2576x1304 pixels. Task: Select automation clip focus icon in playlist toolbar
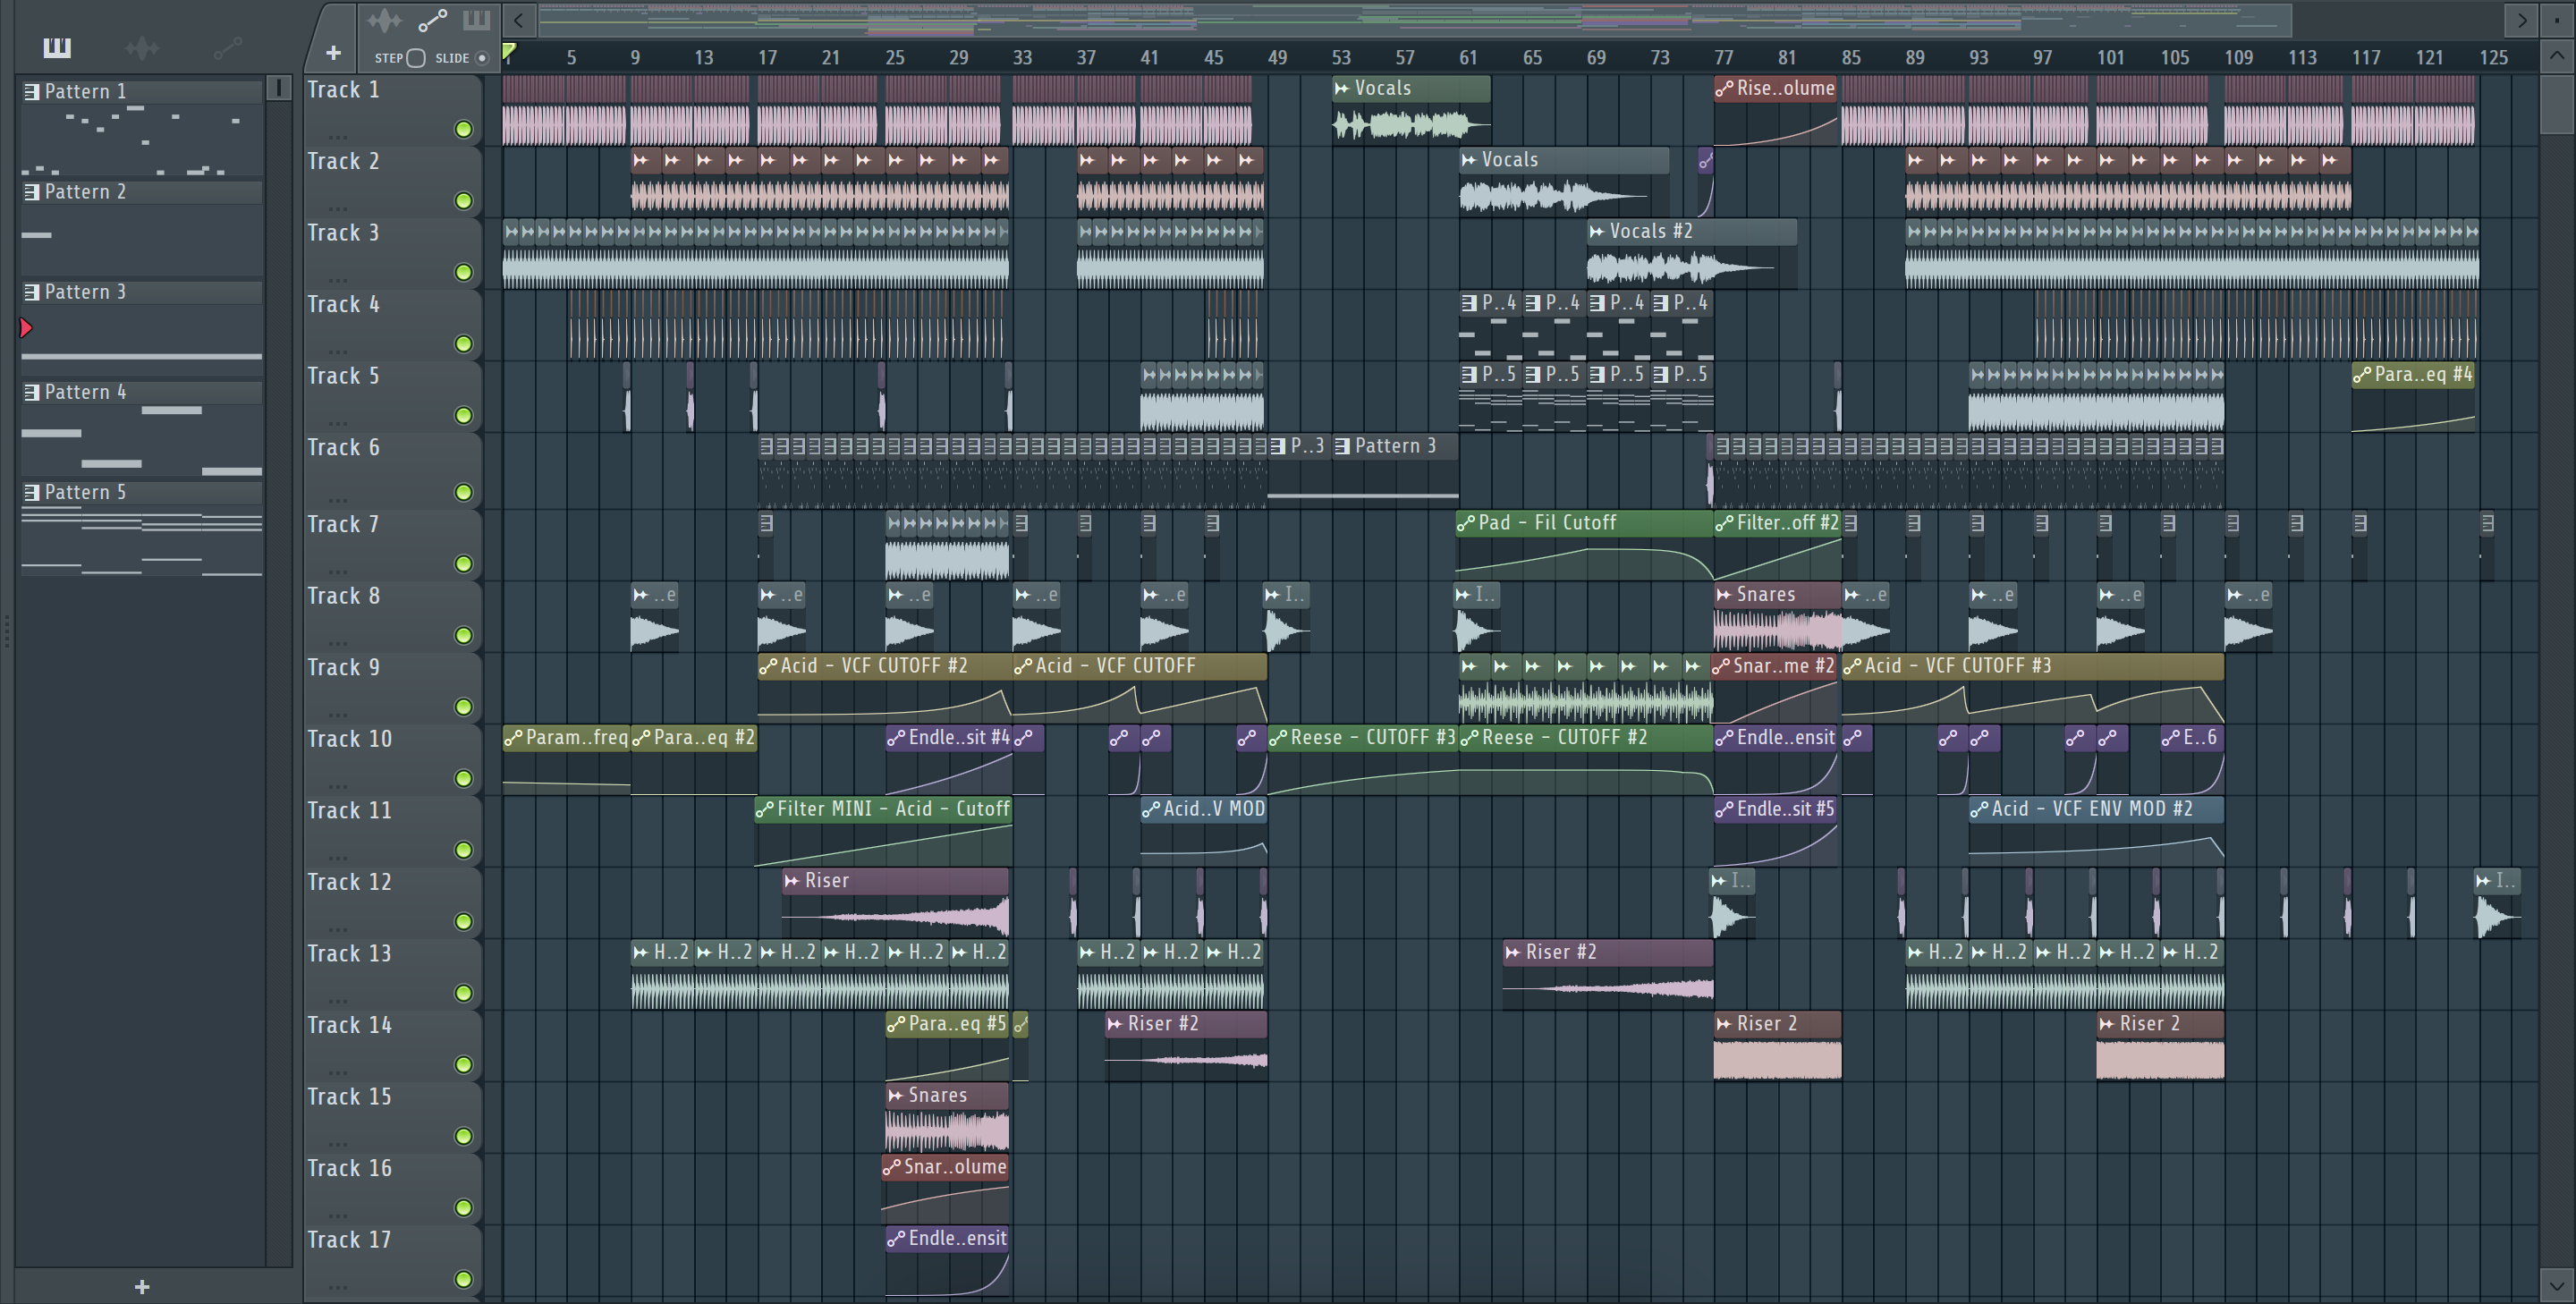(x=432, y=20)
